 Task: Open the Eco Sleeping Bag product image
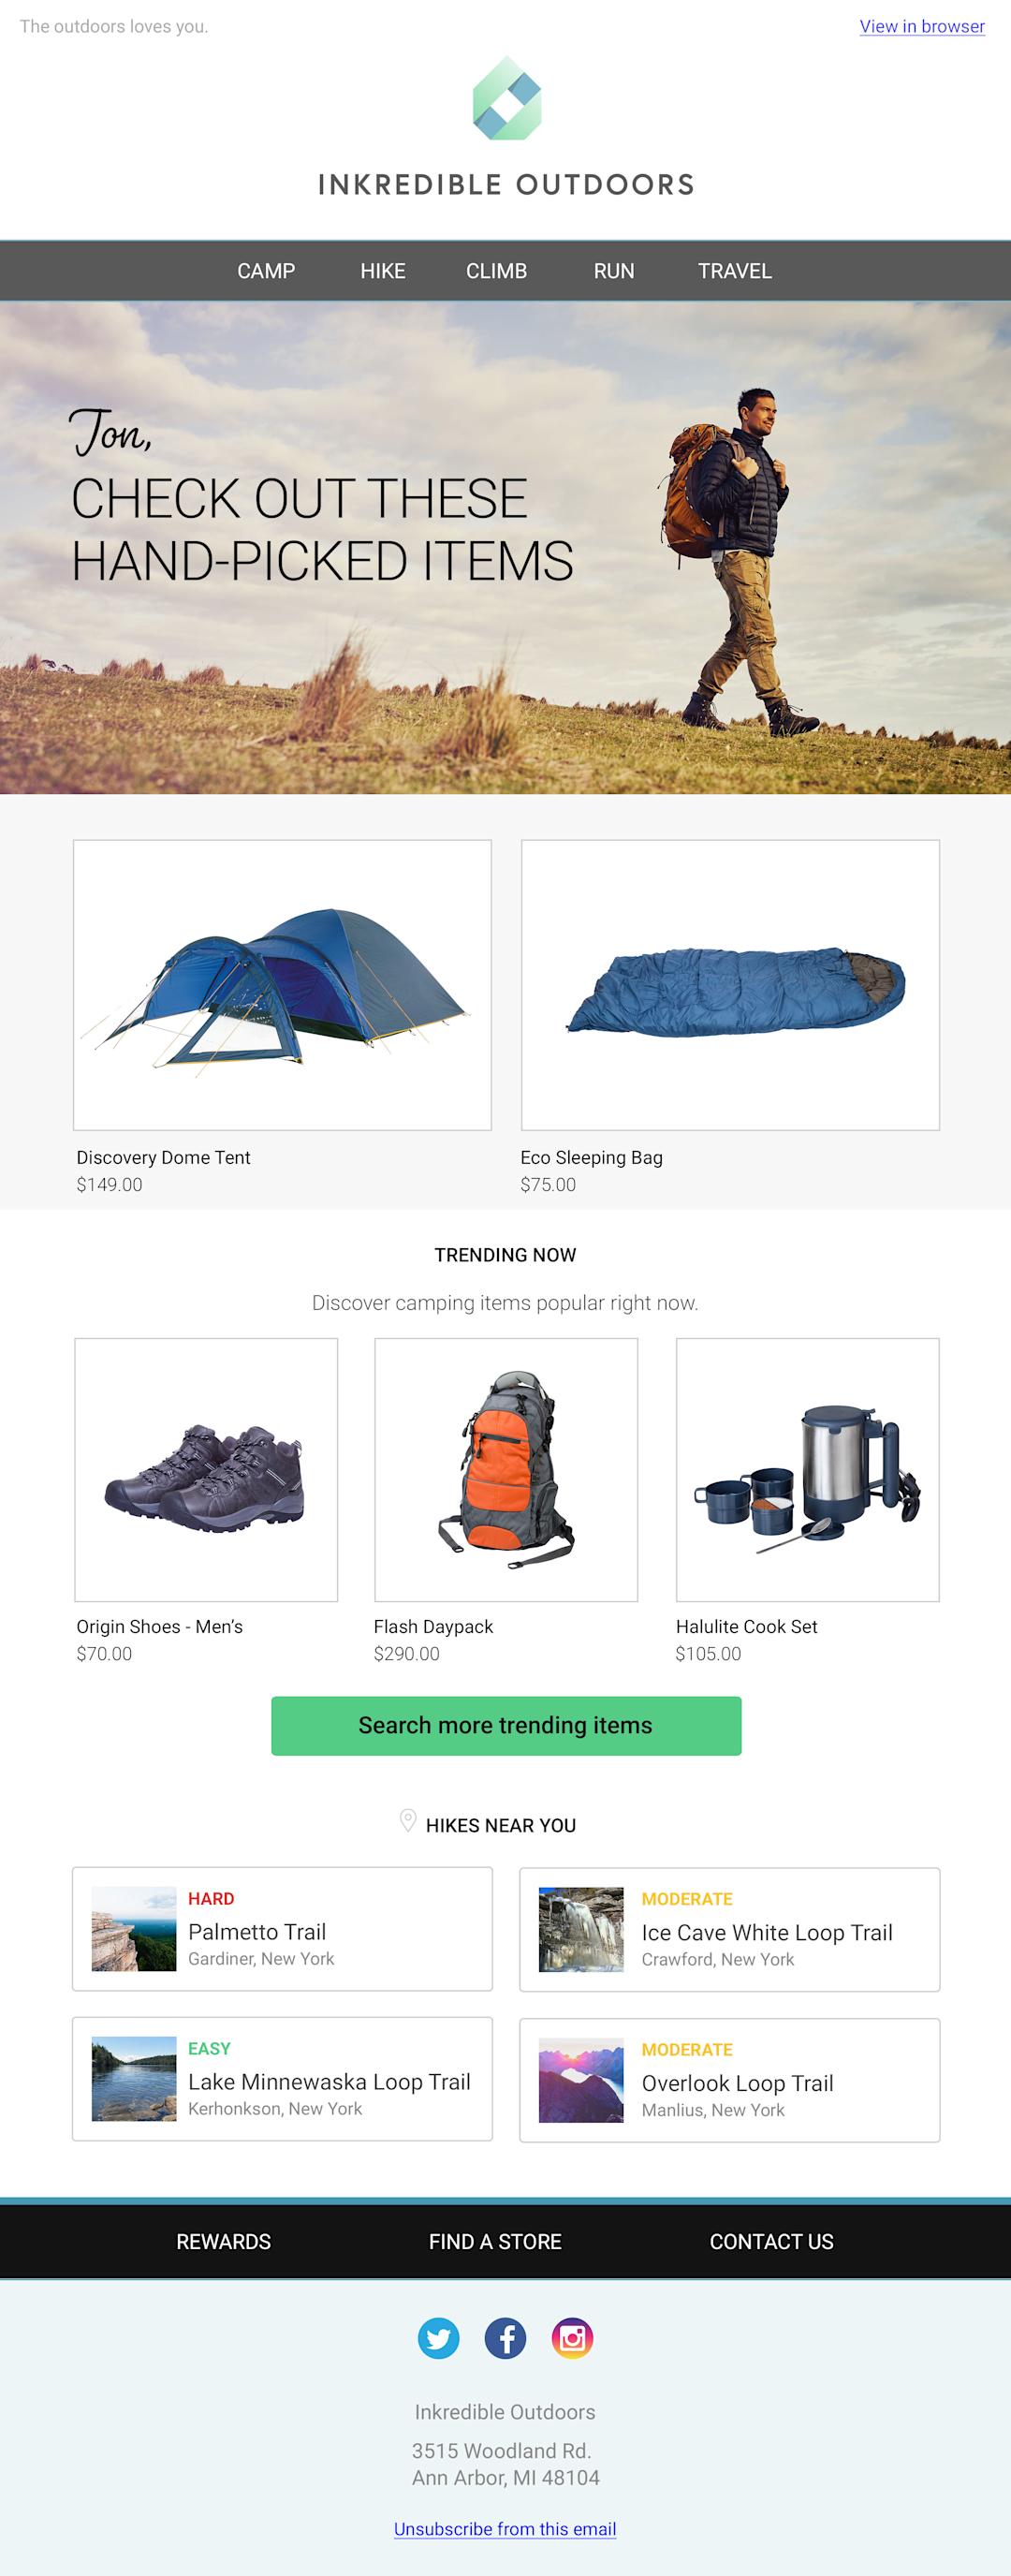pyautogui.click(x=730, y=985)
